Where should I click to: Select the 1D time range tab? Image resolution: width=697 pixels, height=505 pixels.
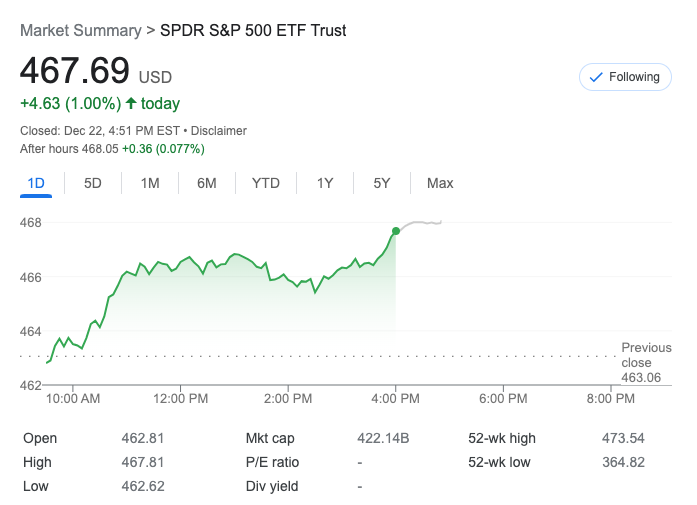pos(36,183)
